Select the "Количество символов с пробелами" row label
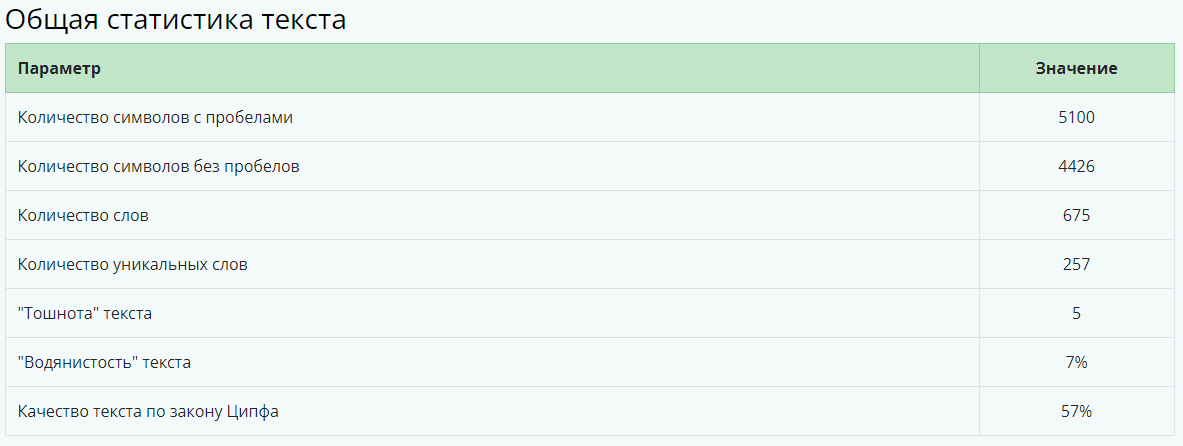This screenshot has width=1183, height=446. tap(155, 118)
